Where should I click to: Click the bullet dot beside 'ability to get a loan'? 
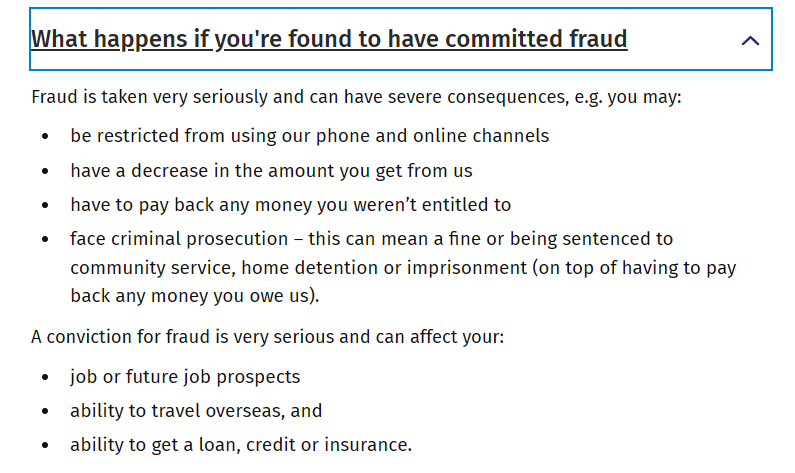(45, 446)
